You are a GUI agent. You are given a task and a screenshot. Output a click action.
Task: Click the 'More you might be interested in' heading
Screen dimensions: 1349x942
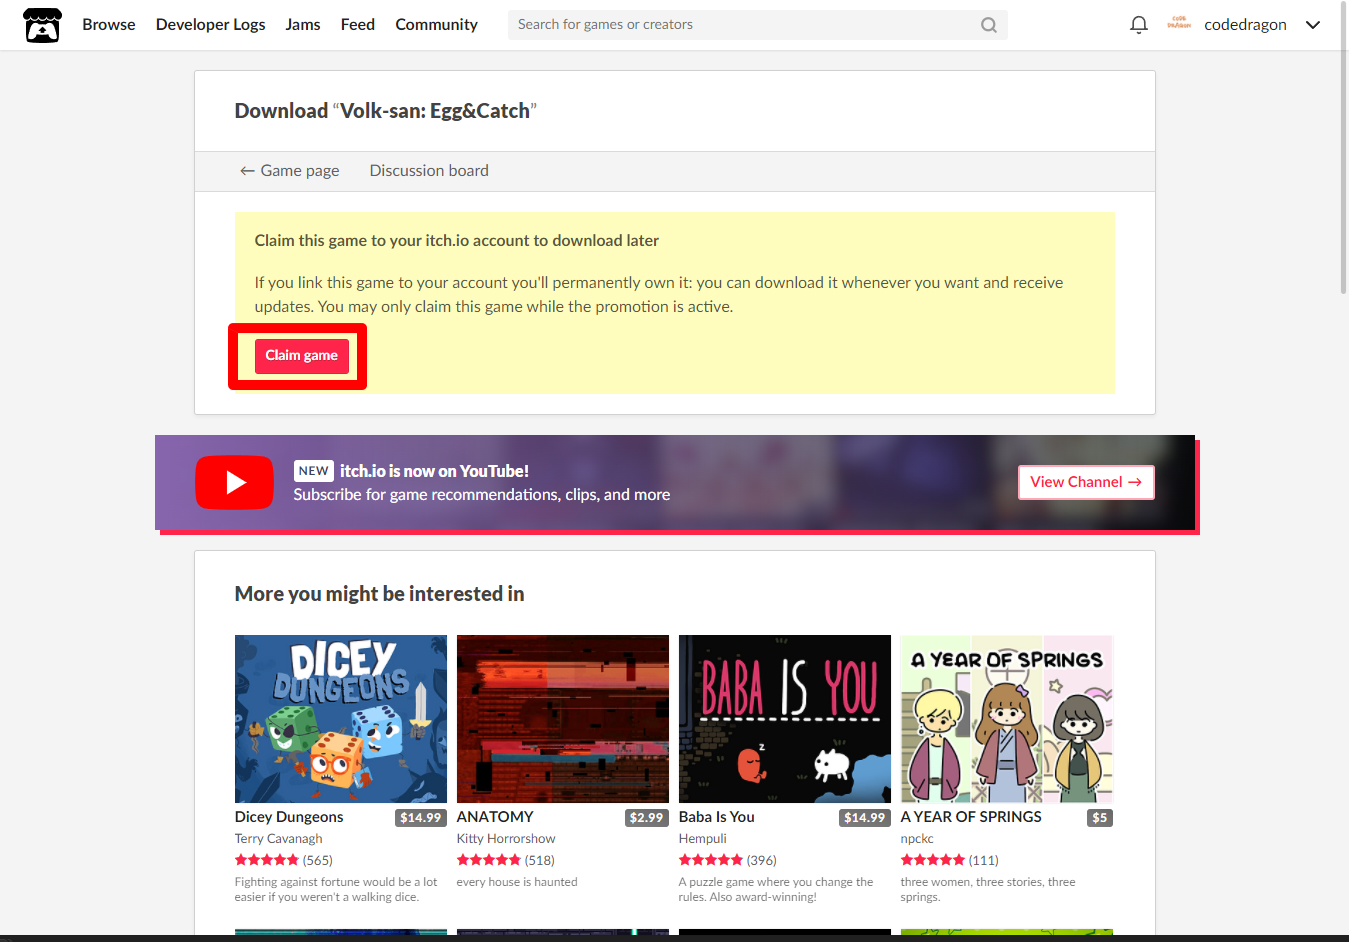pos(379,594)
